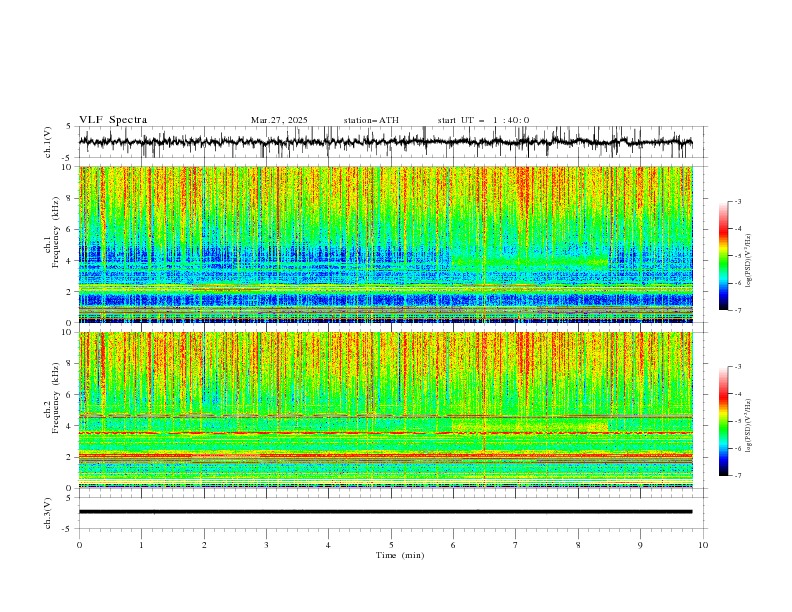792x612 pixels.
Task: Click the time axis tick label '7'
Action: click(x=516, y=545)
